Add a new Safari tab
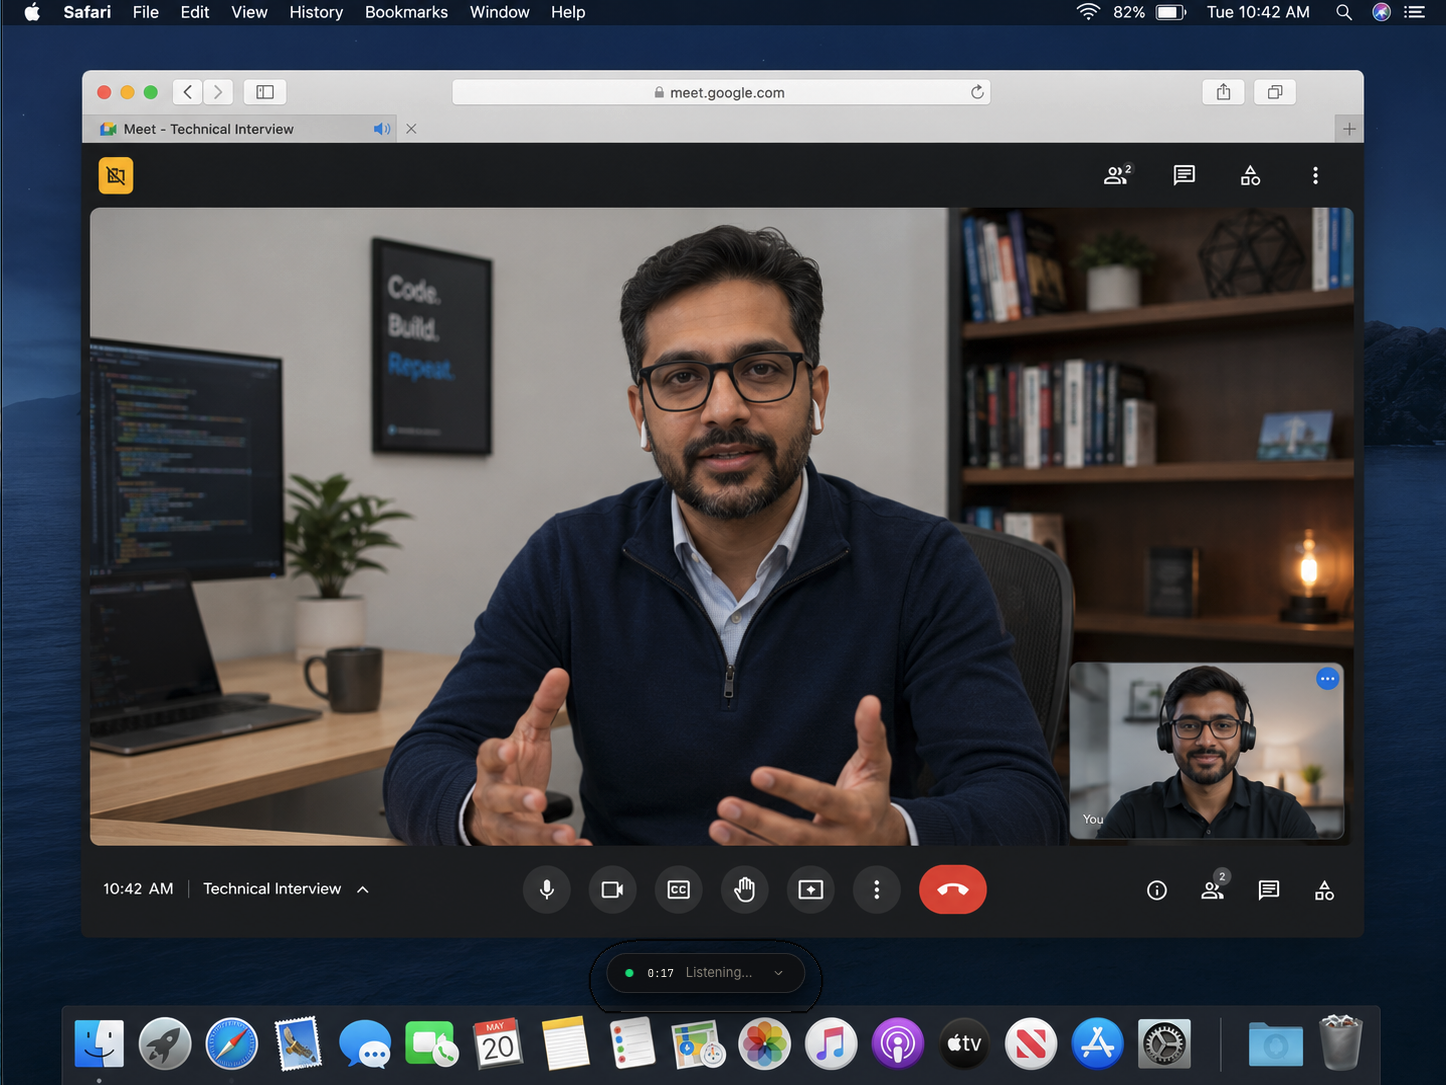This screenshot has height=1085, width=1446. (x=1349, y=129)
